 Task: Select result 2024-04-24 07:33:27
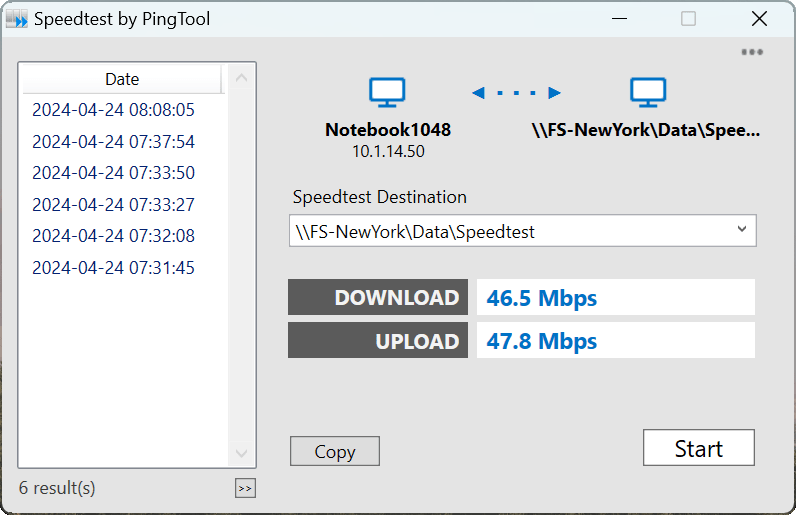tap(113, 205)
